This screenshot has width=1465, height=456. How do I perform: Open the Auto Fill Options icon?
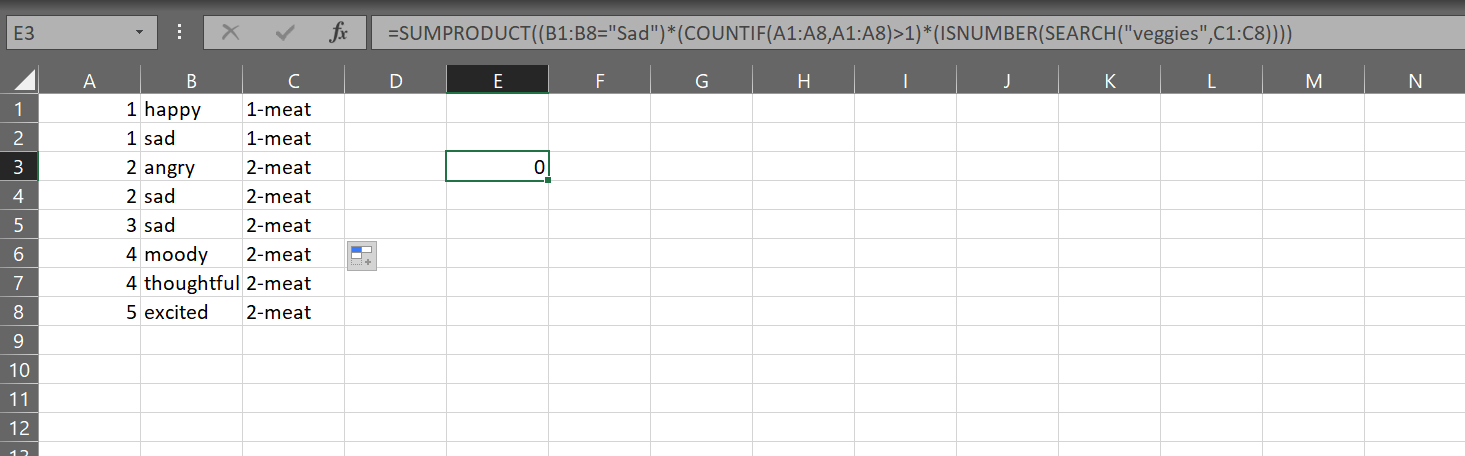point(362,255)
